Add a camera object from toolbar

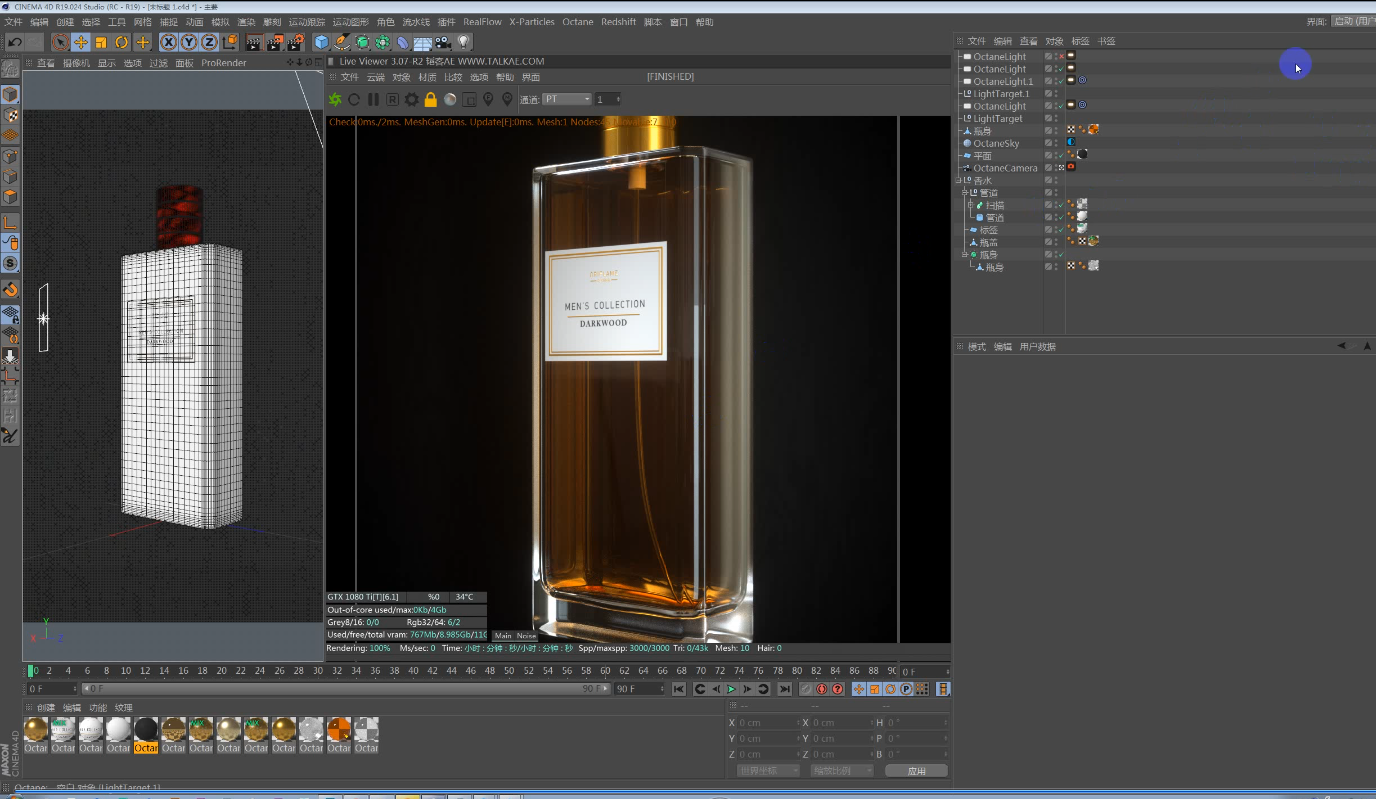443,42
